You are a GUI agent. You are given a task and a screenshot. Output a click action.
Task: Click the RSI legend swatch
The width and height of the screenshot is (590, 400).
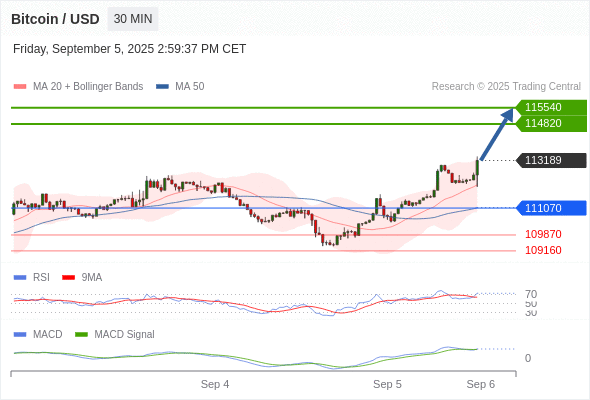click(20, 278)
